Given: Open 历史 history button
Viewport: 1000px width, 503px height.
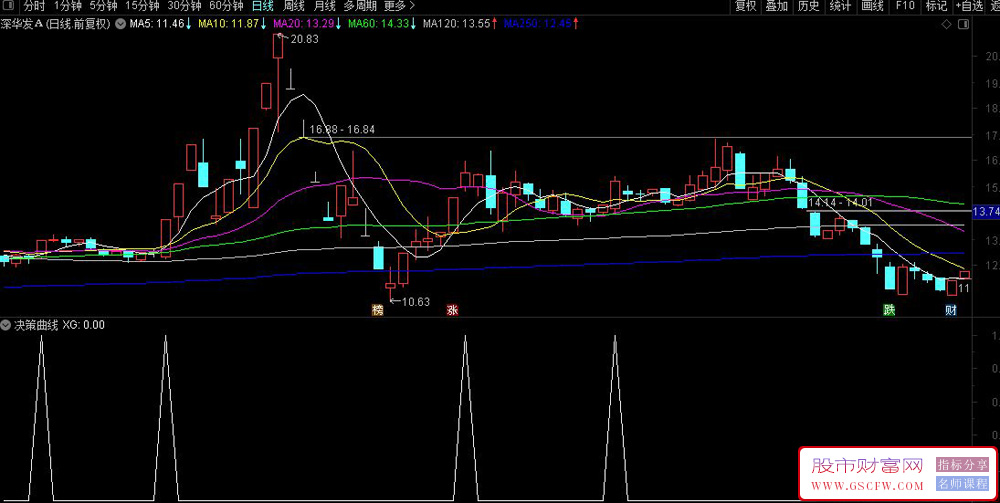Looking at the screenshot, I should pyautogui.click(x=809, y=6).
